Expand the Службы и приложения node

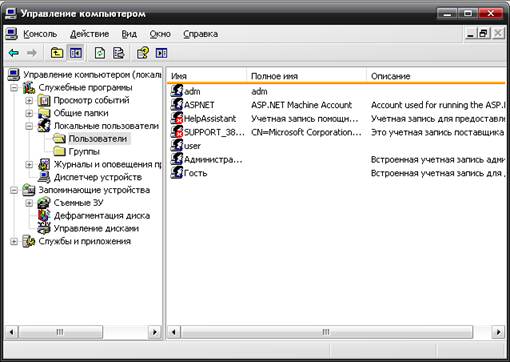pos(14,241)
